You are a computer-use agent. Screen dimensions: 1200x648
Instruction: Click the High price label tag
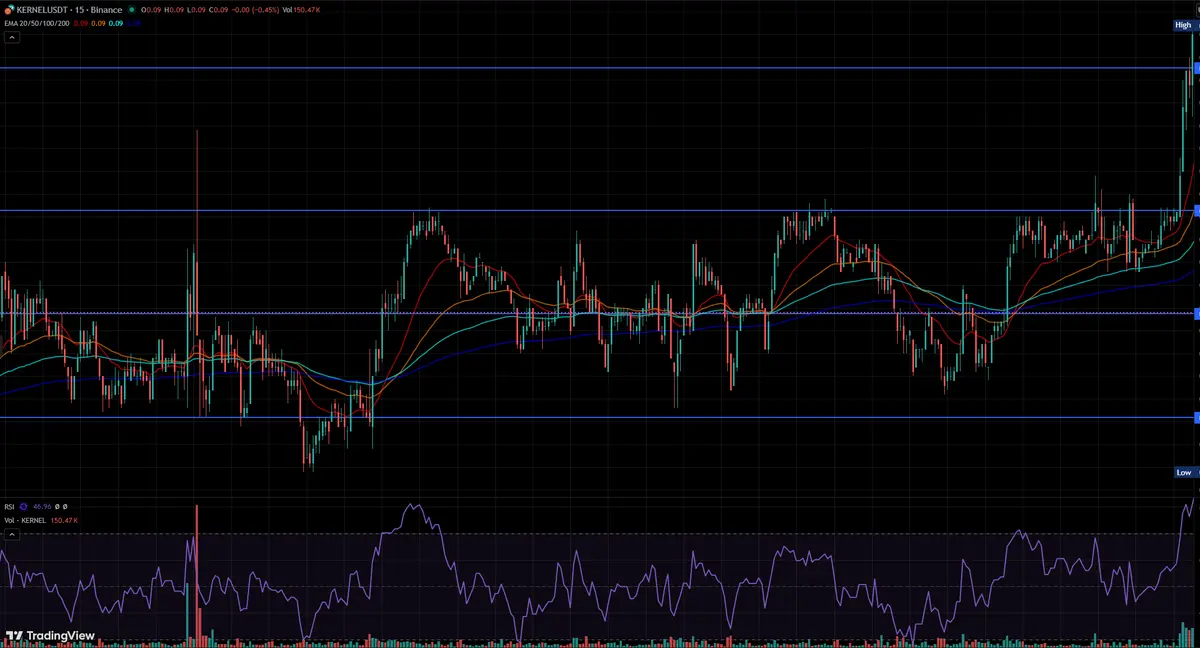coord(1183,25)
